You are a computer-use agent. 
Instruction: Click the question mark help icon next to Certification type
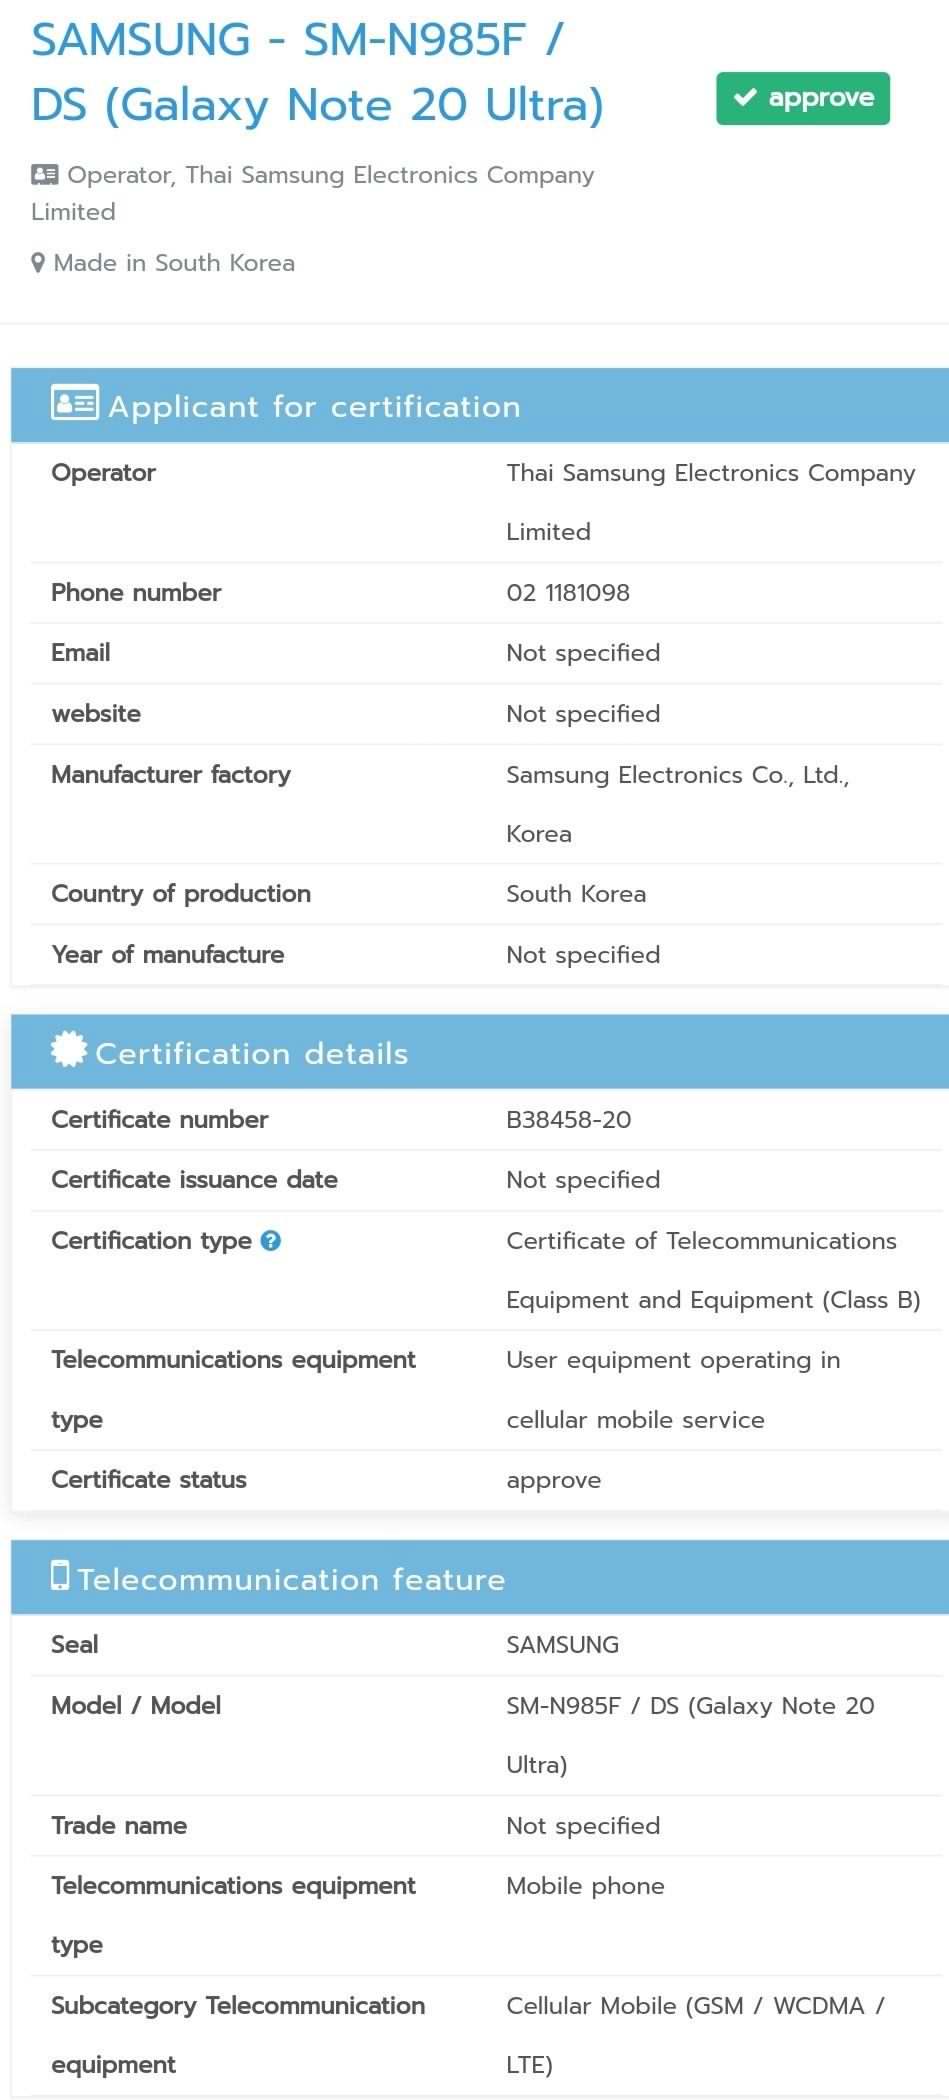click(270, 1240)
